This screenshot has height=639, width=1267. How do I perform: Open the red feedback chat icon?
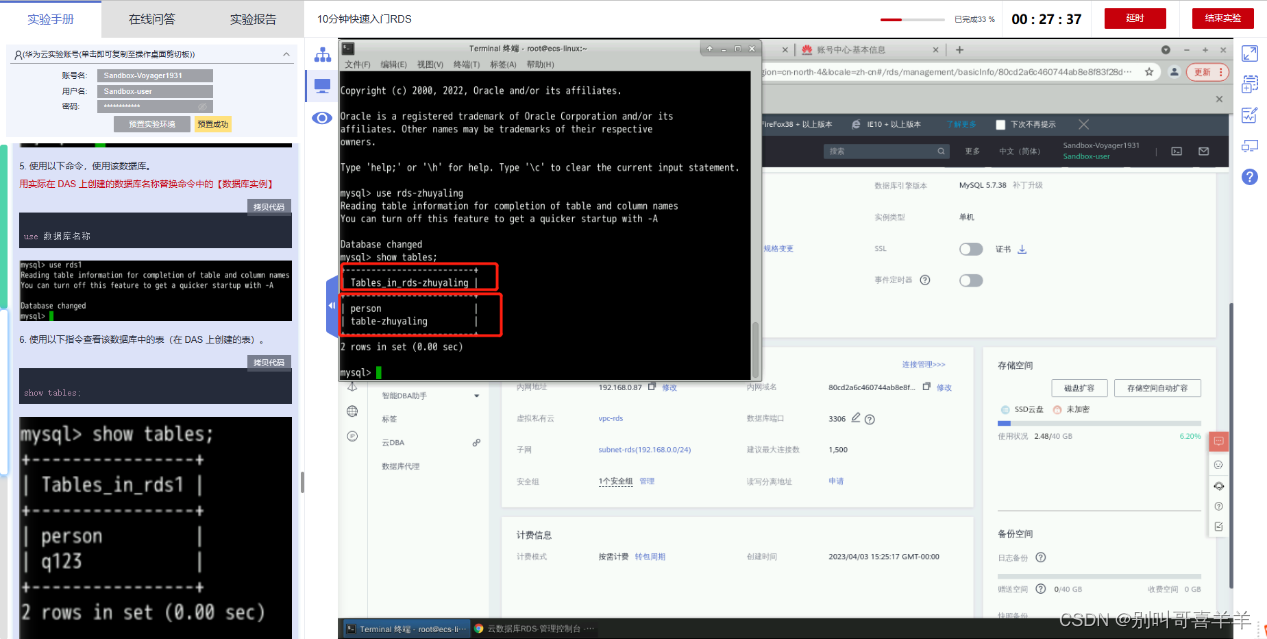pos(1218,441)
